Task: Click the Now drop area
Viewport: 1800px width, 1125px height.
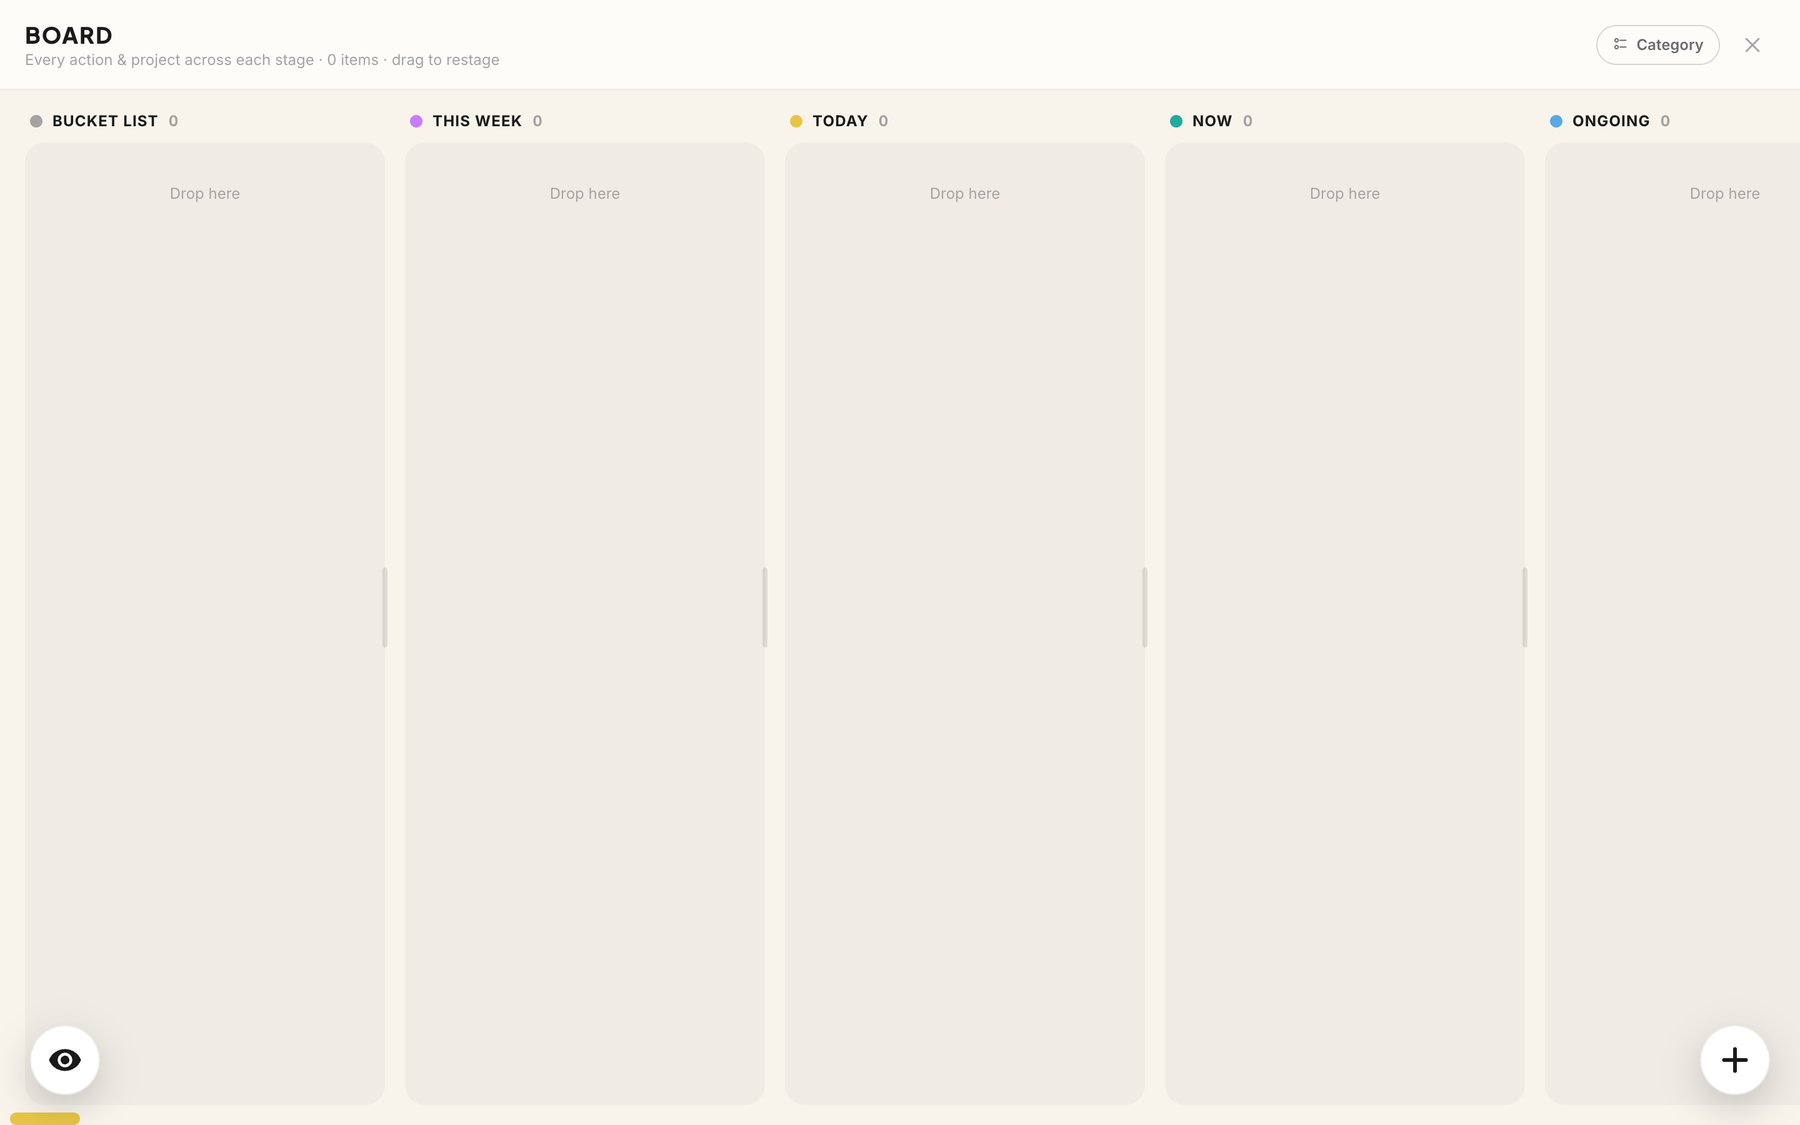Action: pyautogui.click(x=1345, y=624)
